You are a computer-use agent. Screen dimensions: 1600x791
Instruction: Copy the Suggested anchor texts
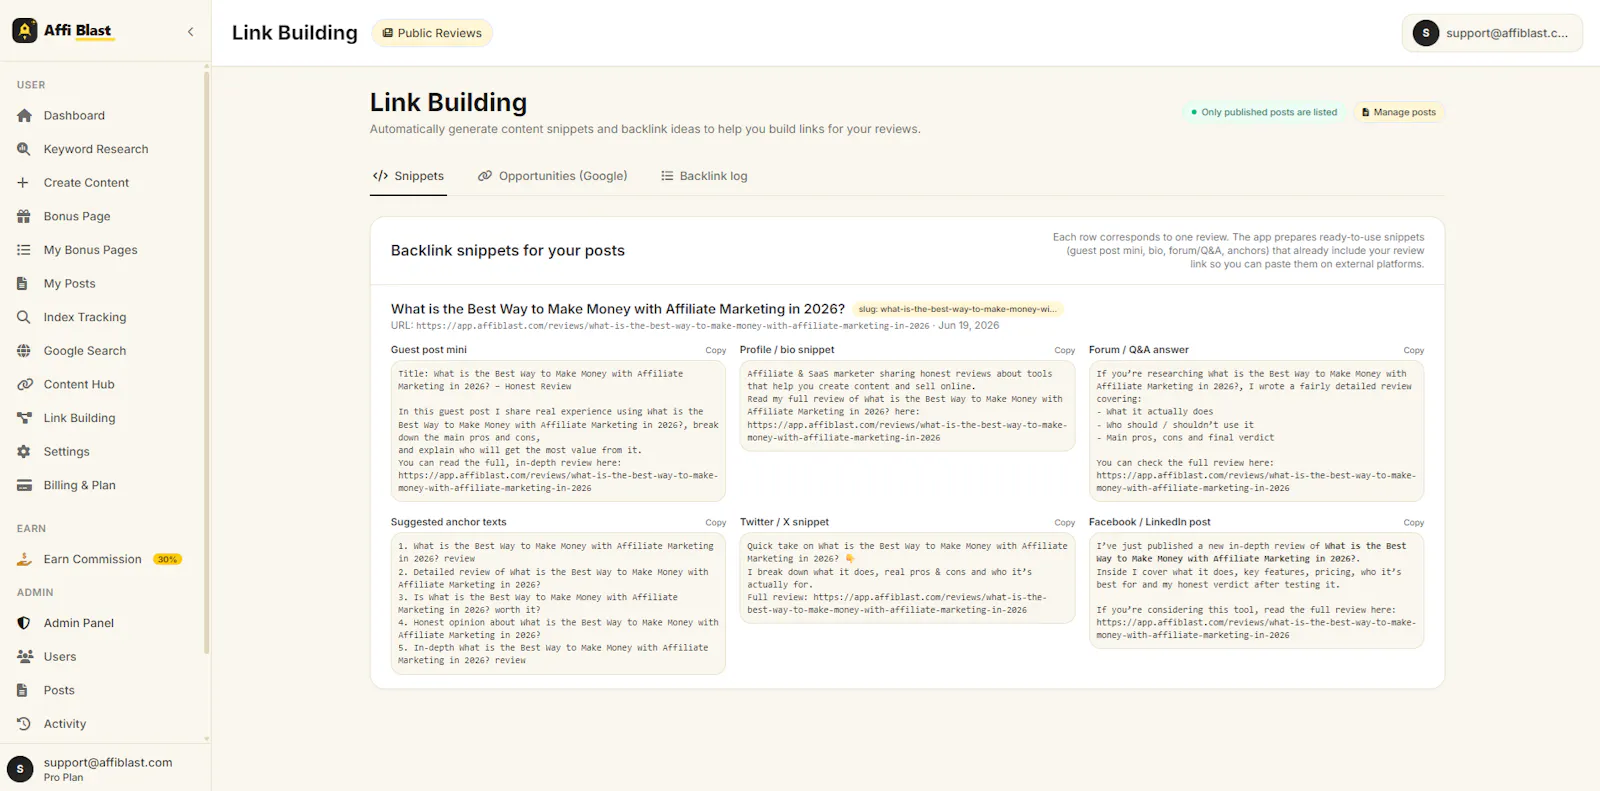point(716,523)
